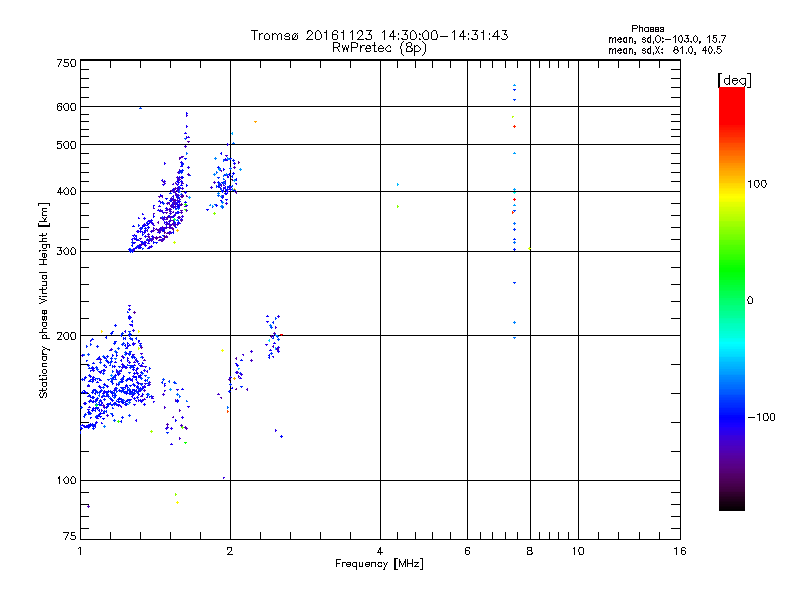The image size is (800, 600).
Task: Click the x-axis tick label '16'
Action: pyautogui.click(x=680, y=551)
